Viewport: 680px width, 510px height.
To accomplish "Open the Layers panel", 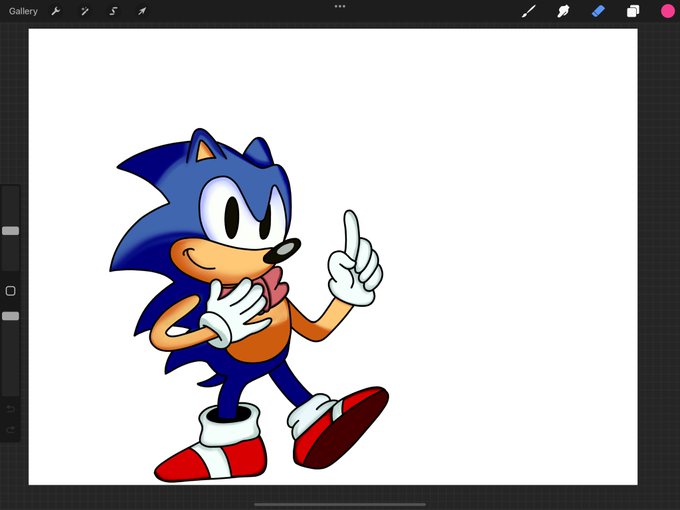I will tap(633, 11).
